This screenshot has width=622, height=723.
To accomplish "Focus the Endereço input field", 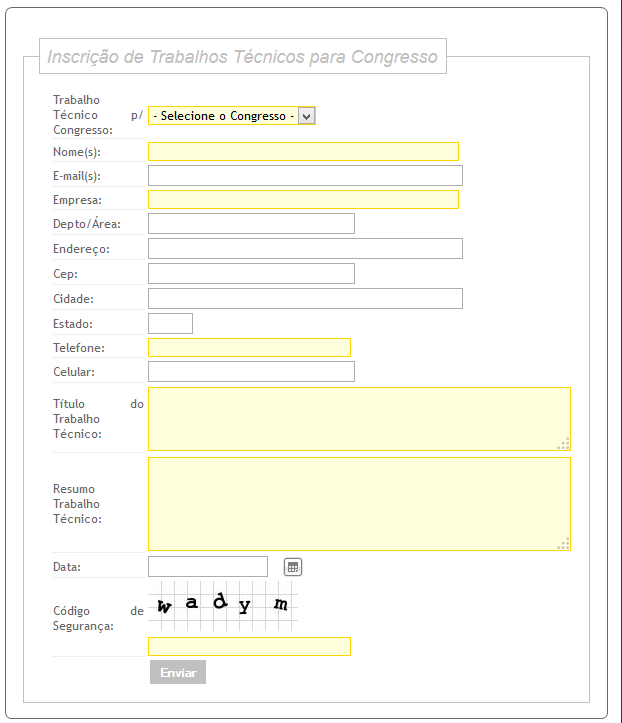I will click(305, 248).
